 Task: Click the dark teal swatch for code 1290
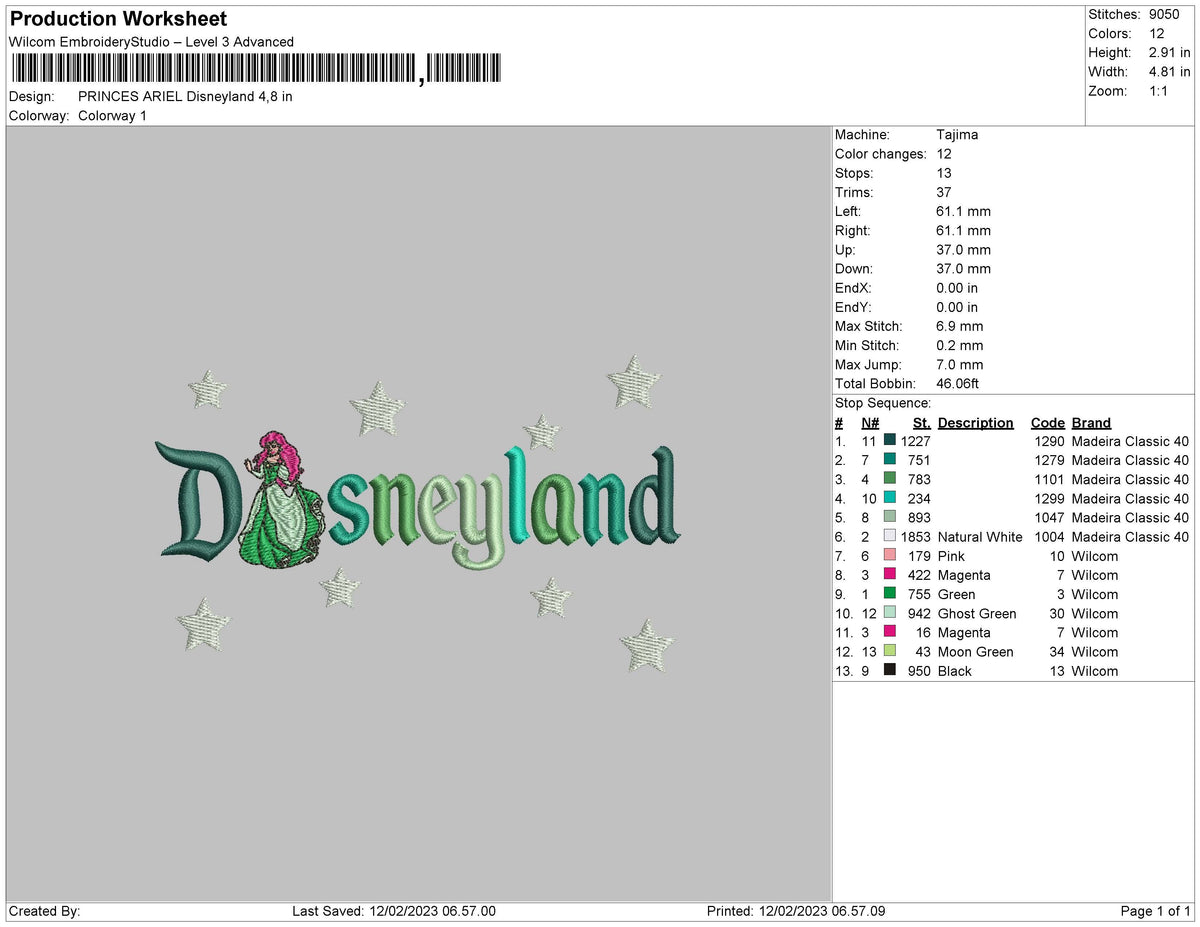point(890,441)
